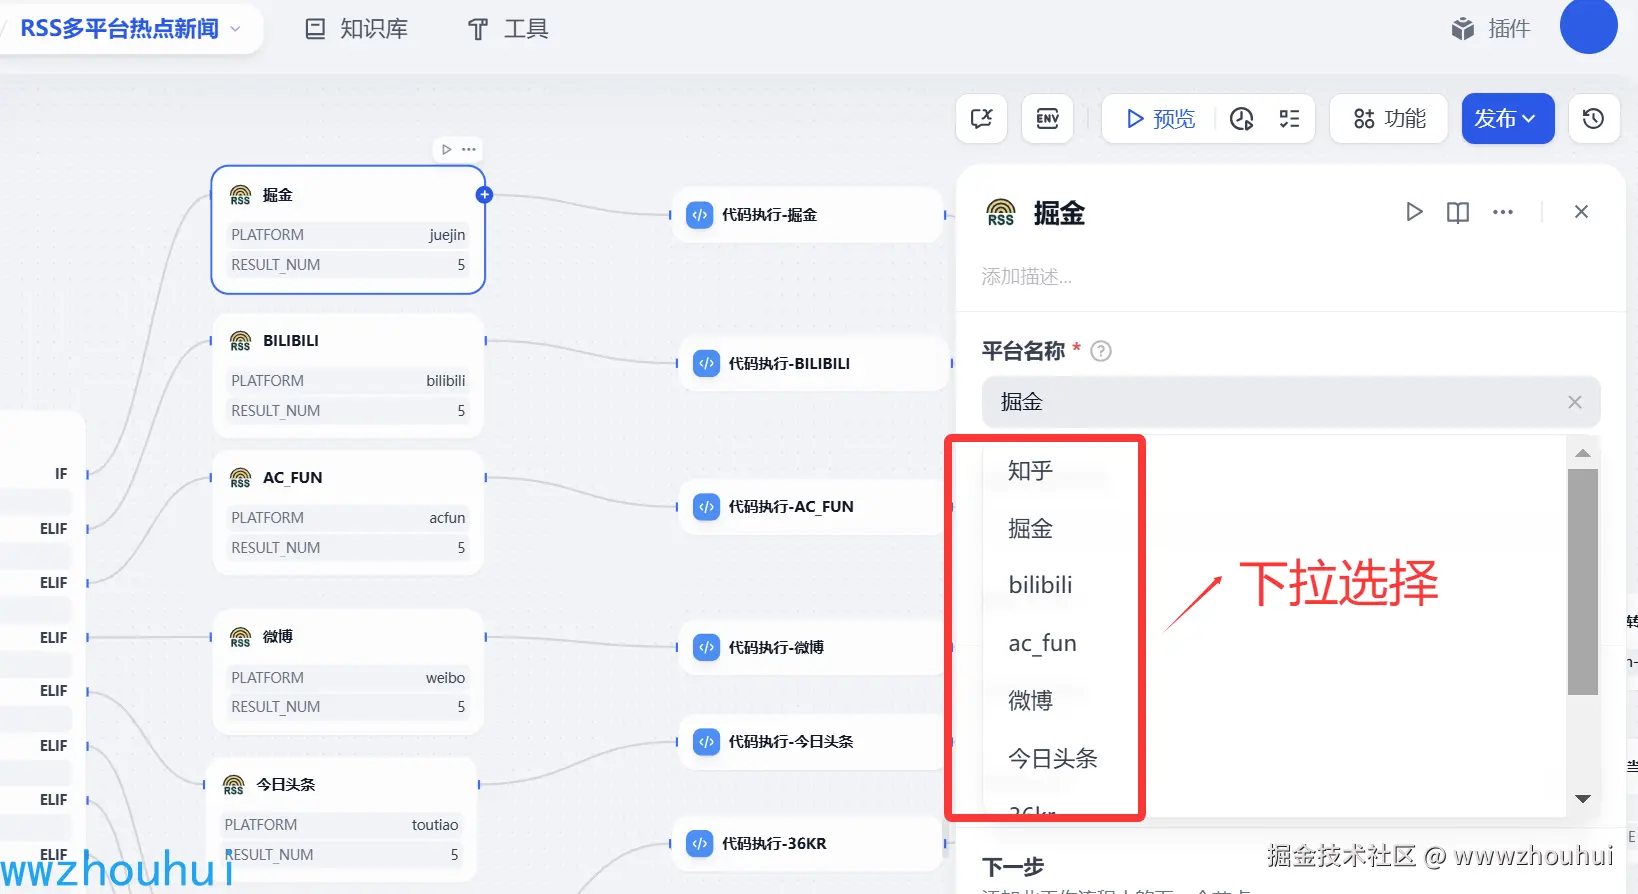Select the 代码执行-今日头条 node
1638x894 pixels.
[811, 742]
